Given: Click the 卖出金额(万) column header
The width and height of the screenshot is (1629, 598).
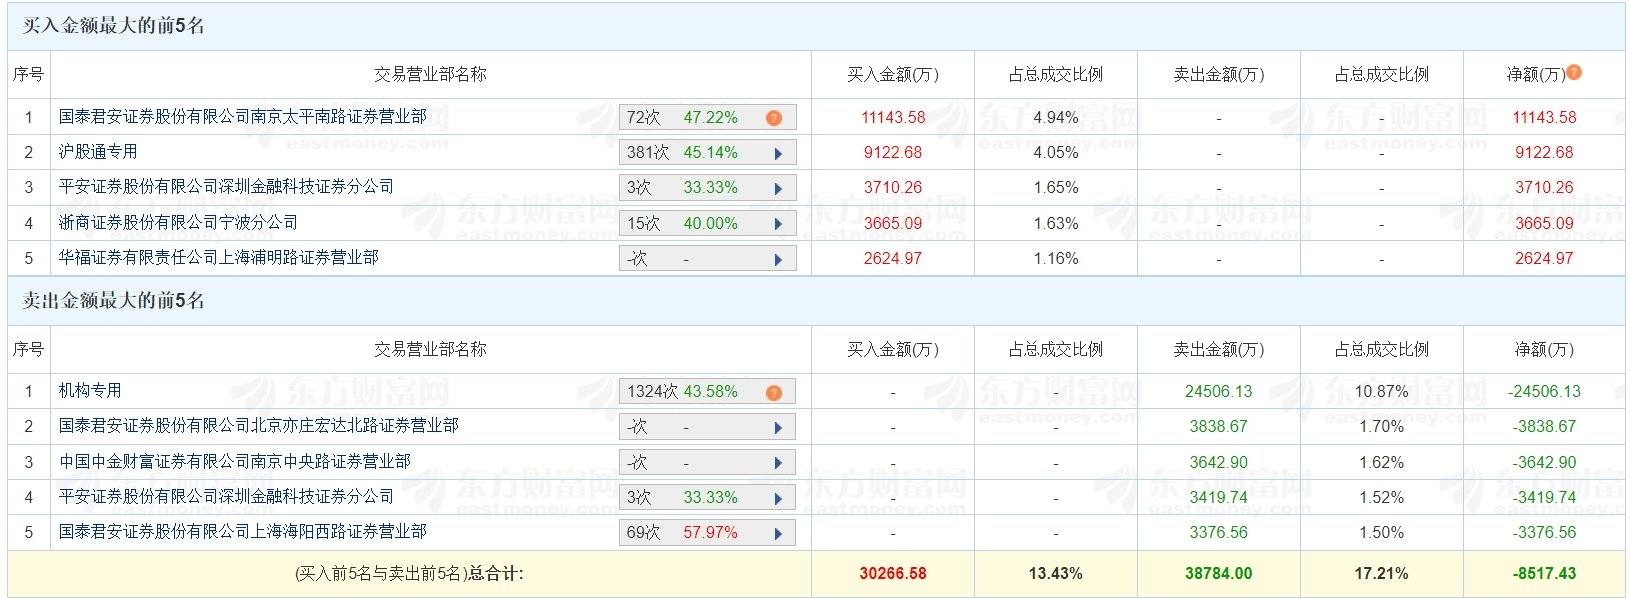Looking at the screenshot, I should tap(1218, 349).
